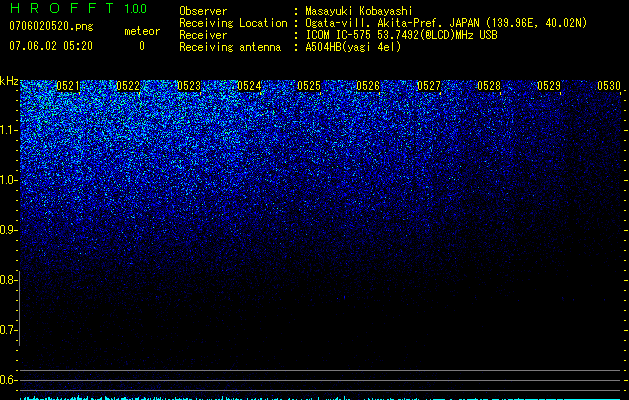Click the 0527 time marker
The image size is (629, 400).
pos(428,86)
